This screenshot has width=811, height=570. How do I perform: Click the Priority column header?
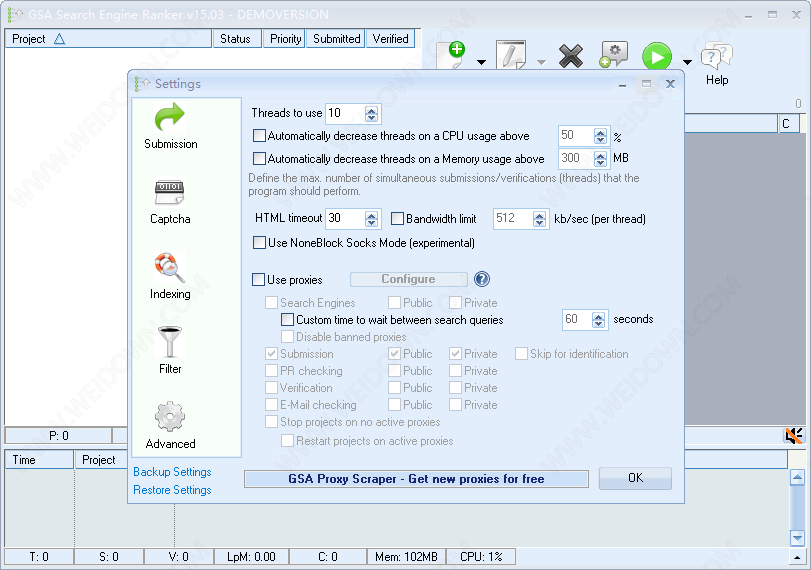click(x=284, y=39)
